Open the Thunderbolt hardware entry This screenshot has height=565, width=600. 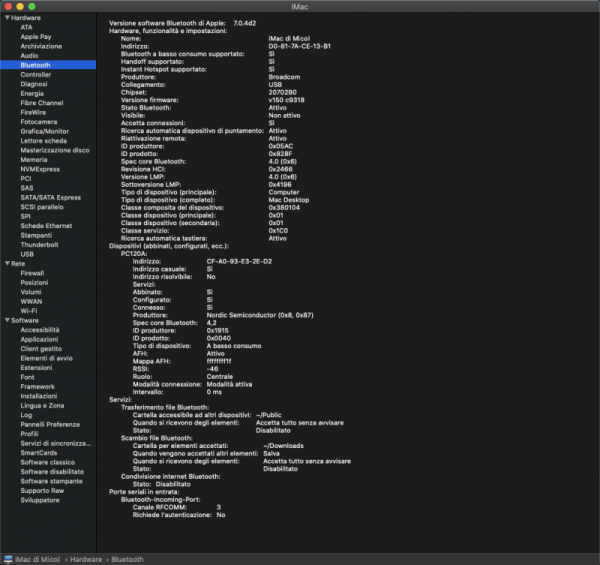[x=39, y=244]
